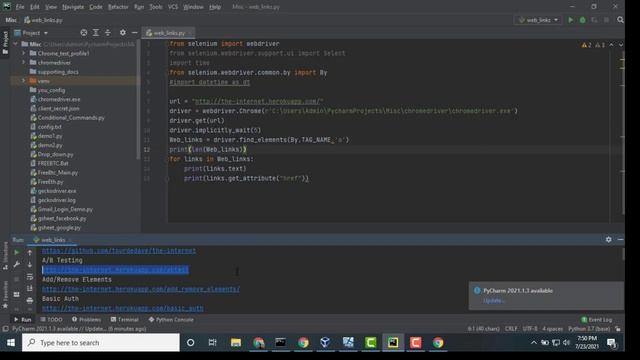The image size is (640, 360).
Task: Rerun program in Run panel
Action: click(17, 252)
